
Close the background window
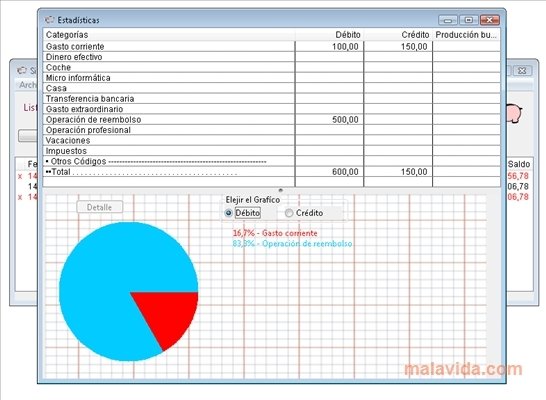coord(522,71)
